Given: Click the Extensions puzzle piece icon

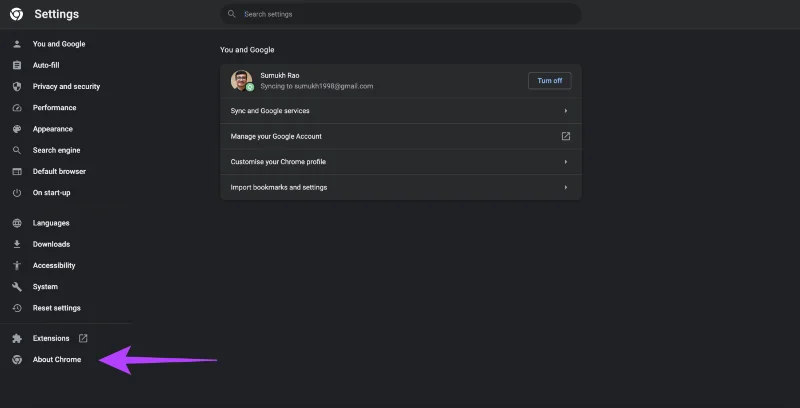Looking at the screenshot, I should tap(17, 338).
